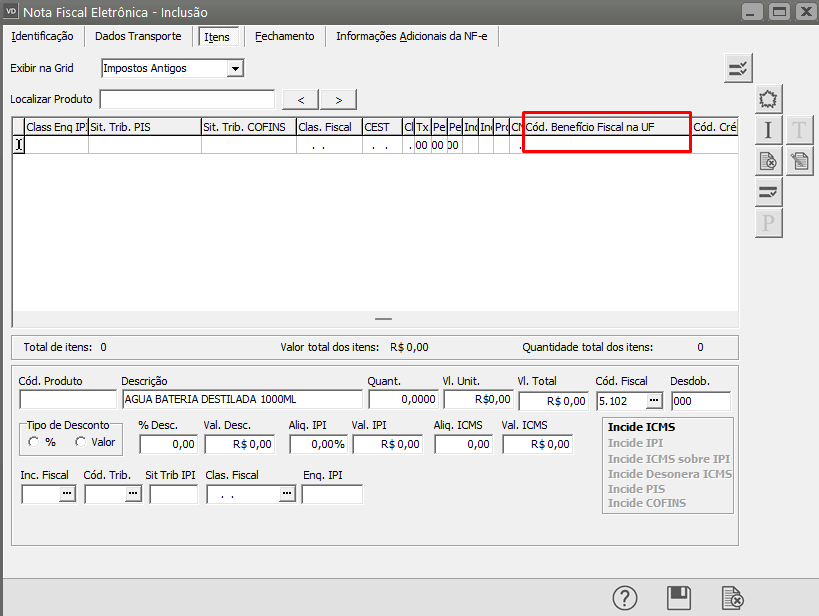Open the 'Exibir na Grid' dropdown
The width and height of the screenshot is (819, 616).
(235, 69)
